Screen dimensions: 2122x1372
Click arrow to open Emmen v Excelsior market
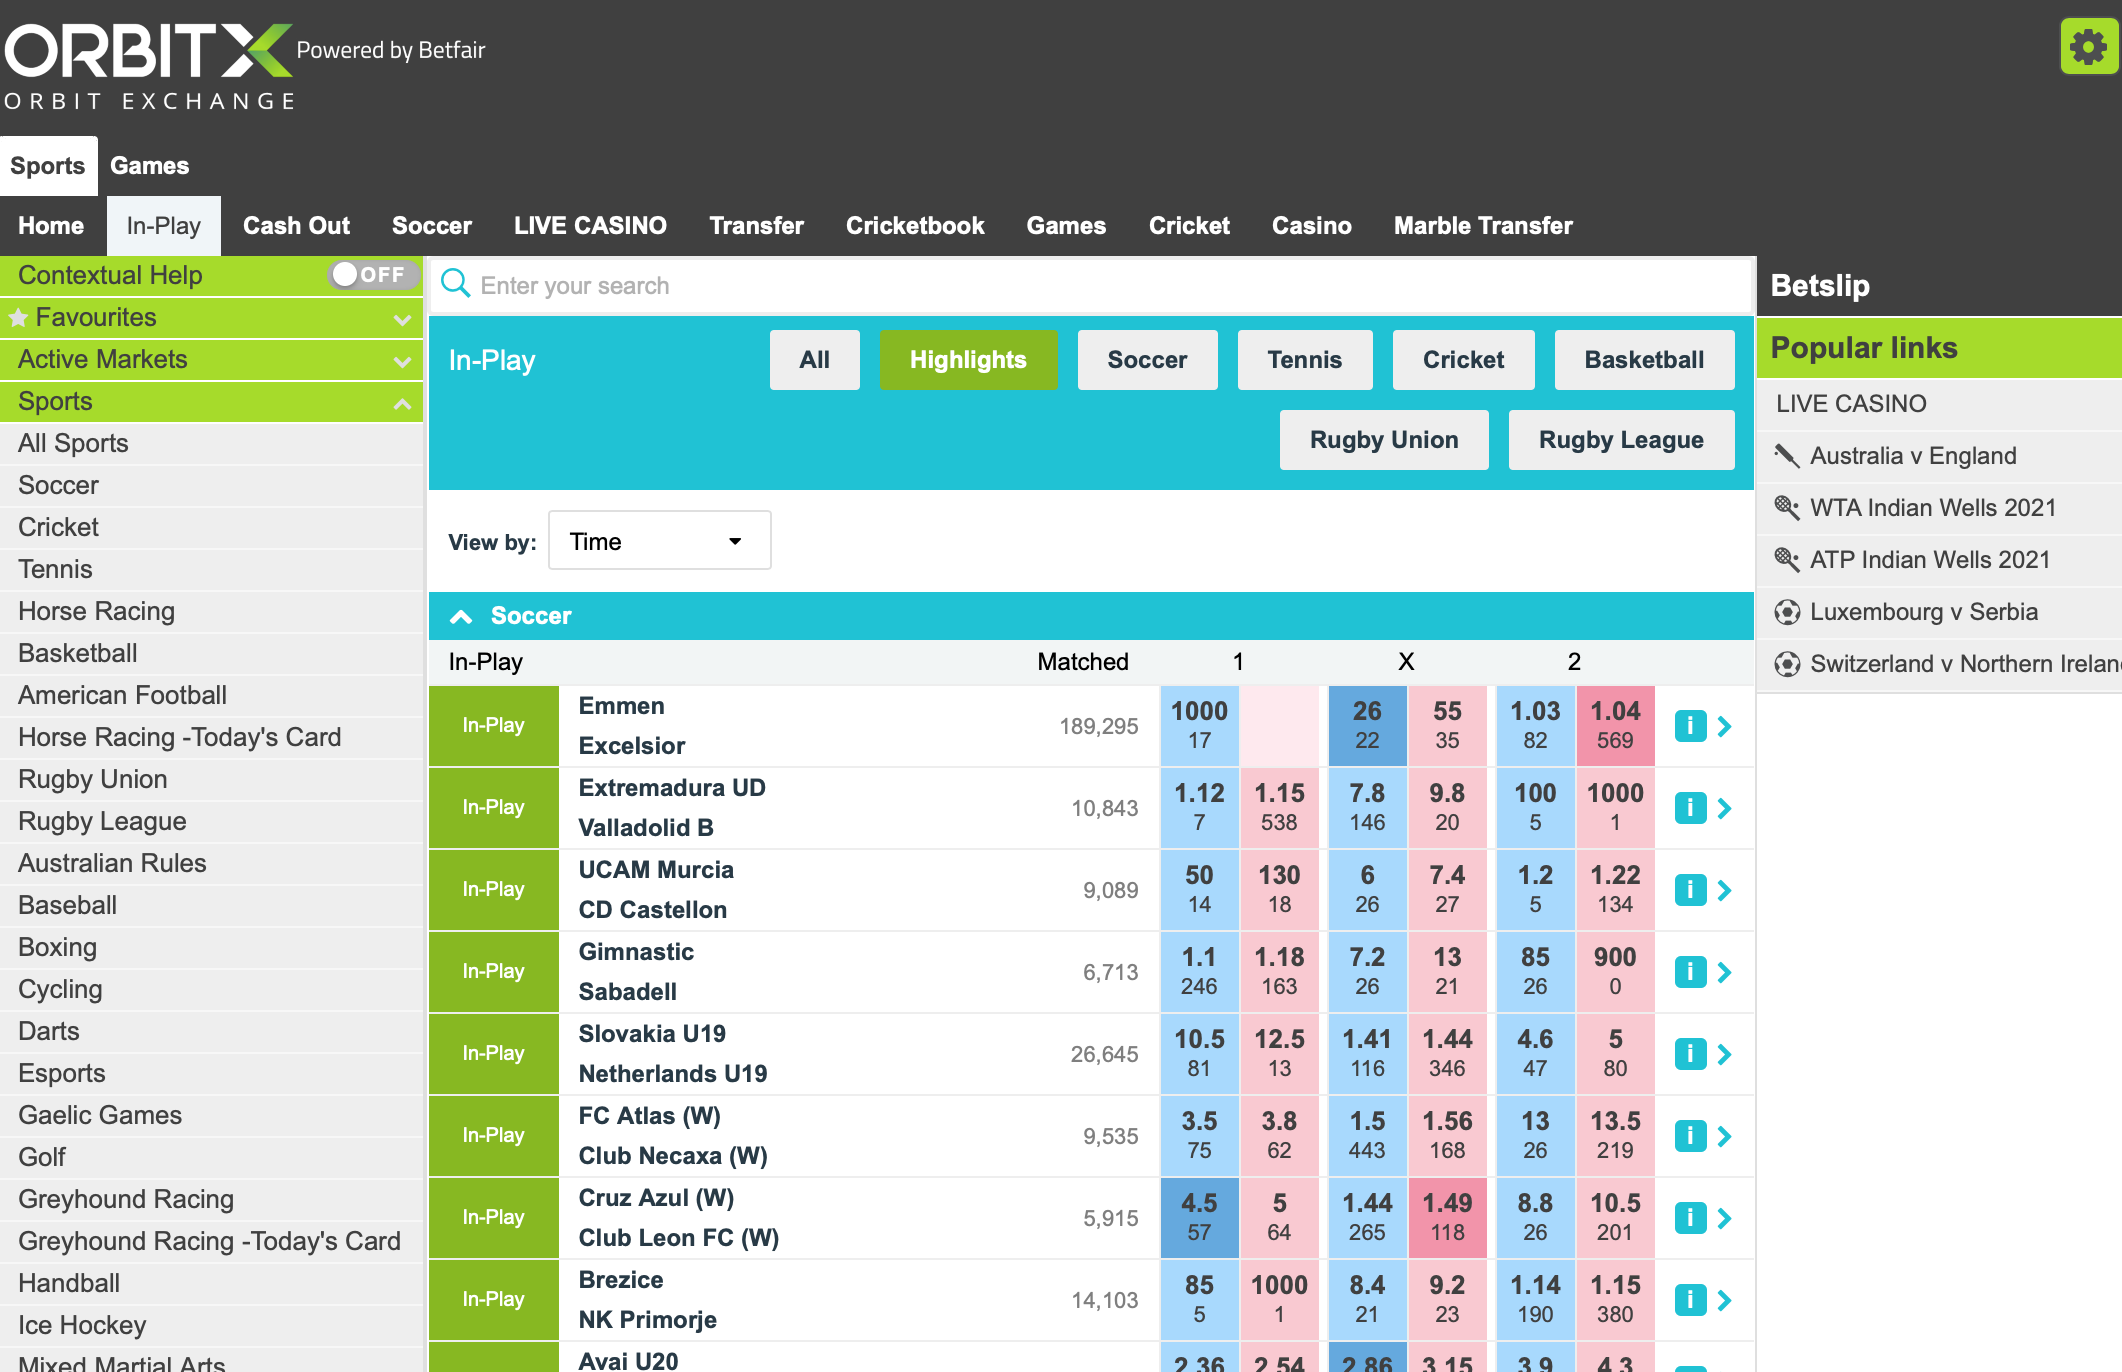tap(1725, 726)
